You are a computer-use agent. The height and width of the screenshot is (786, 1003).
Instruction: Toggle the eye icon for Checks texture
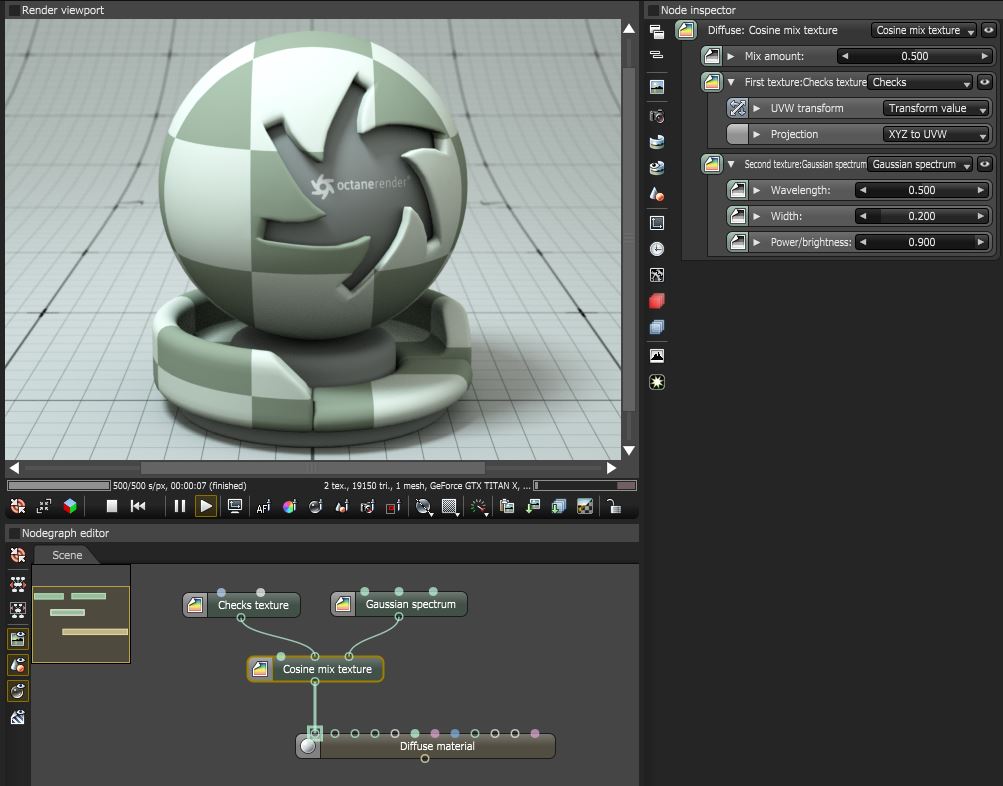click(x=985, y=82)
